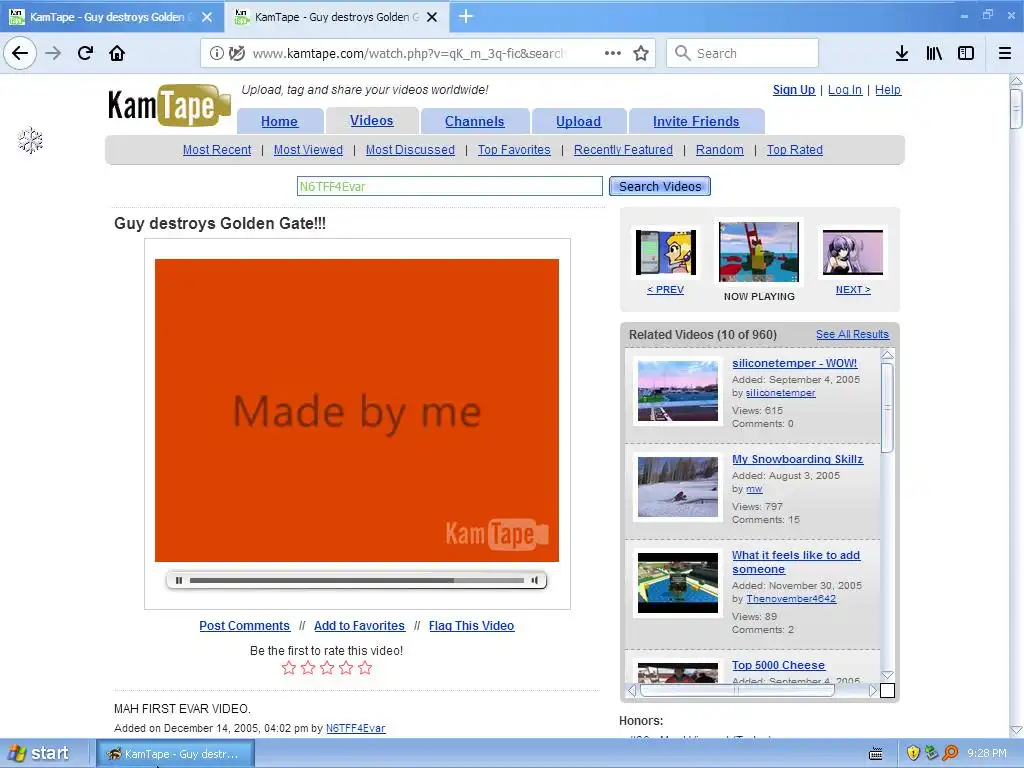The image size is (1024, 768).
Task: Click the Sign Up link
Action: tap(794, 90)
